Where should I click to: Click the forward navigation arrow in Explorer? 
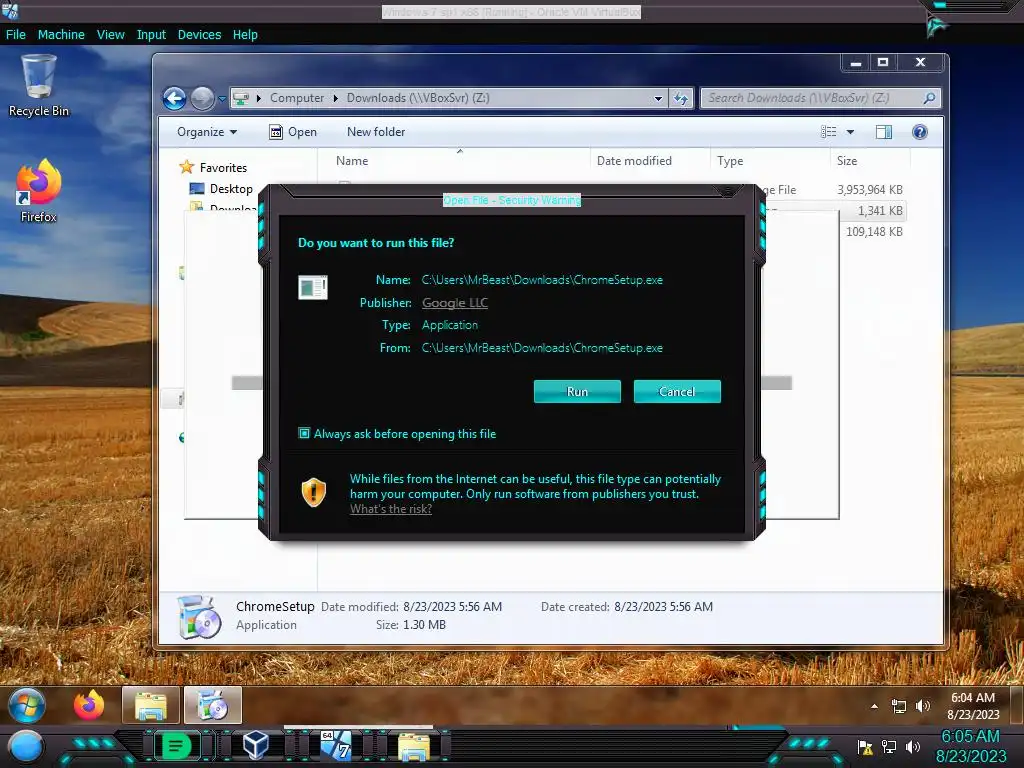[202, 99]
